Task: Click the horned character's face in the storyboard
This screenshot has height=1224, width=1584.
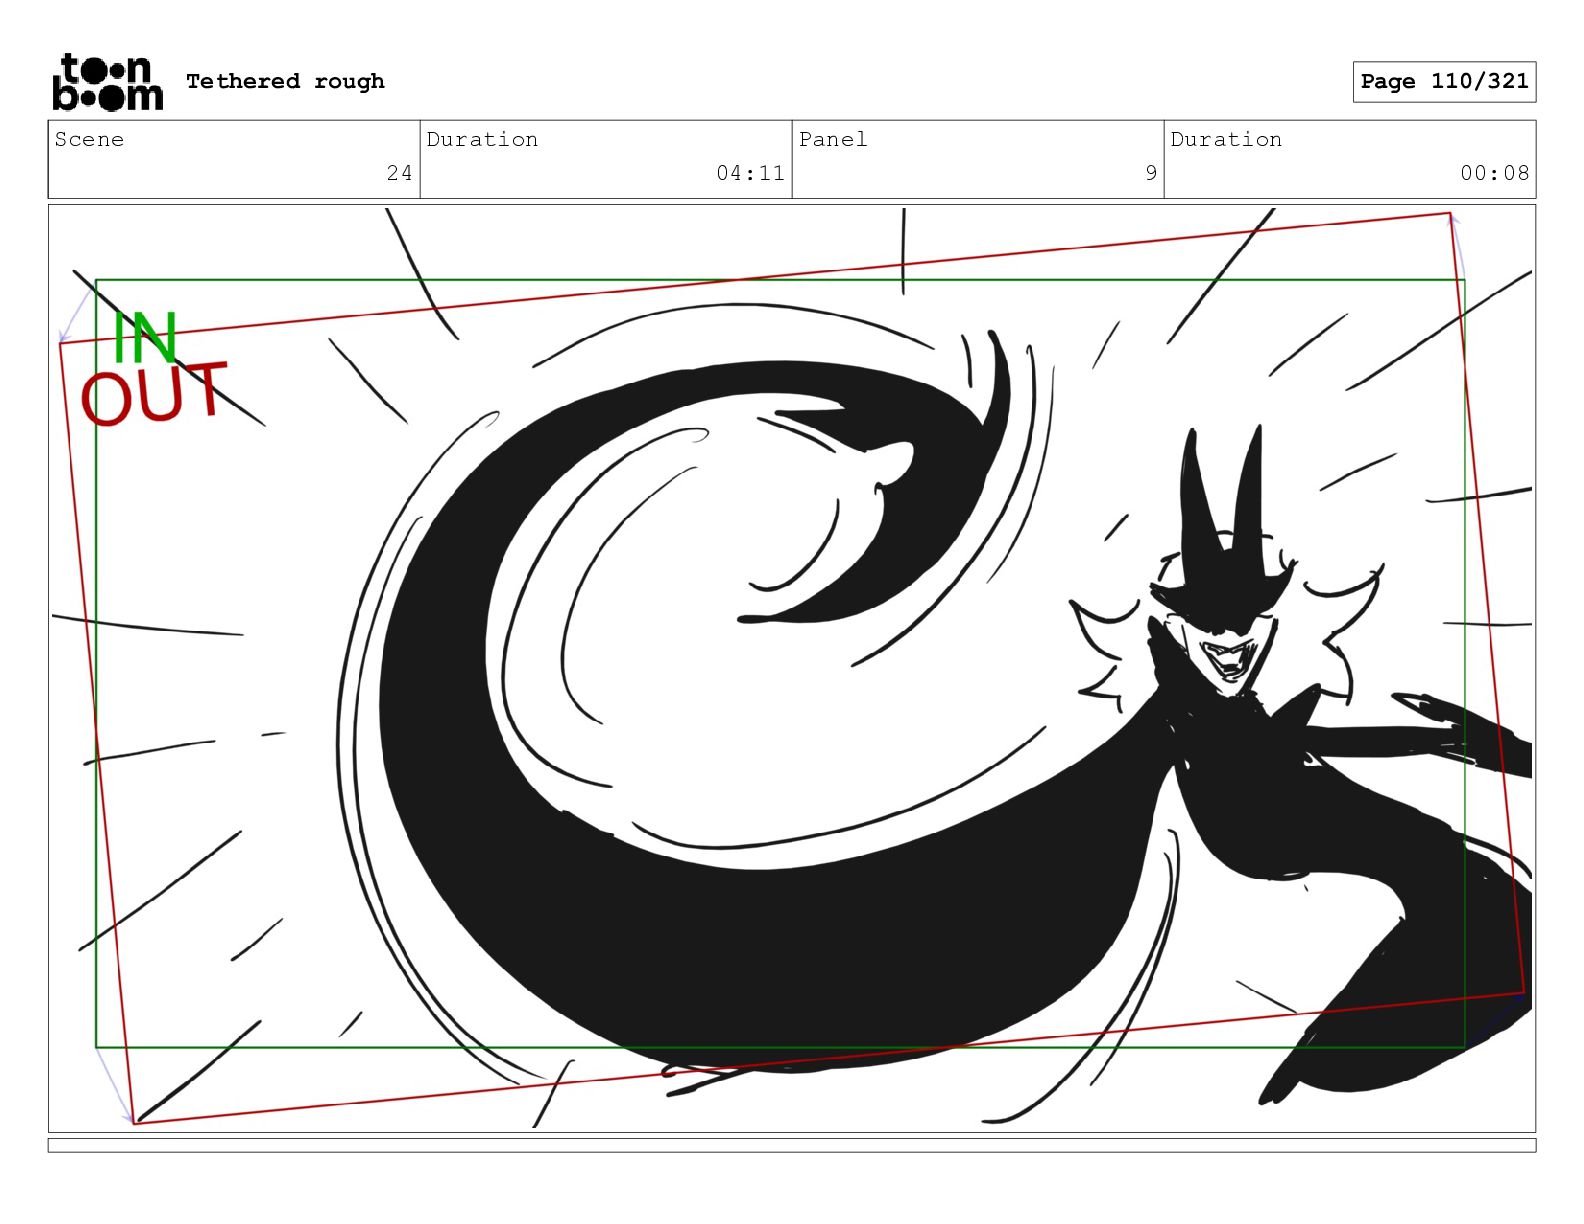Action: point(1225,653)
